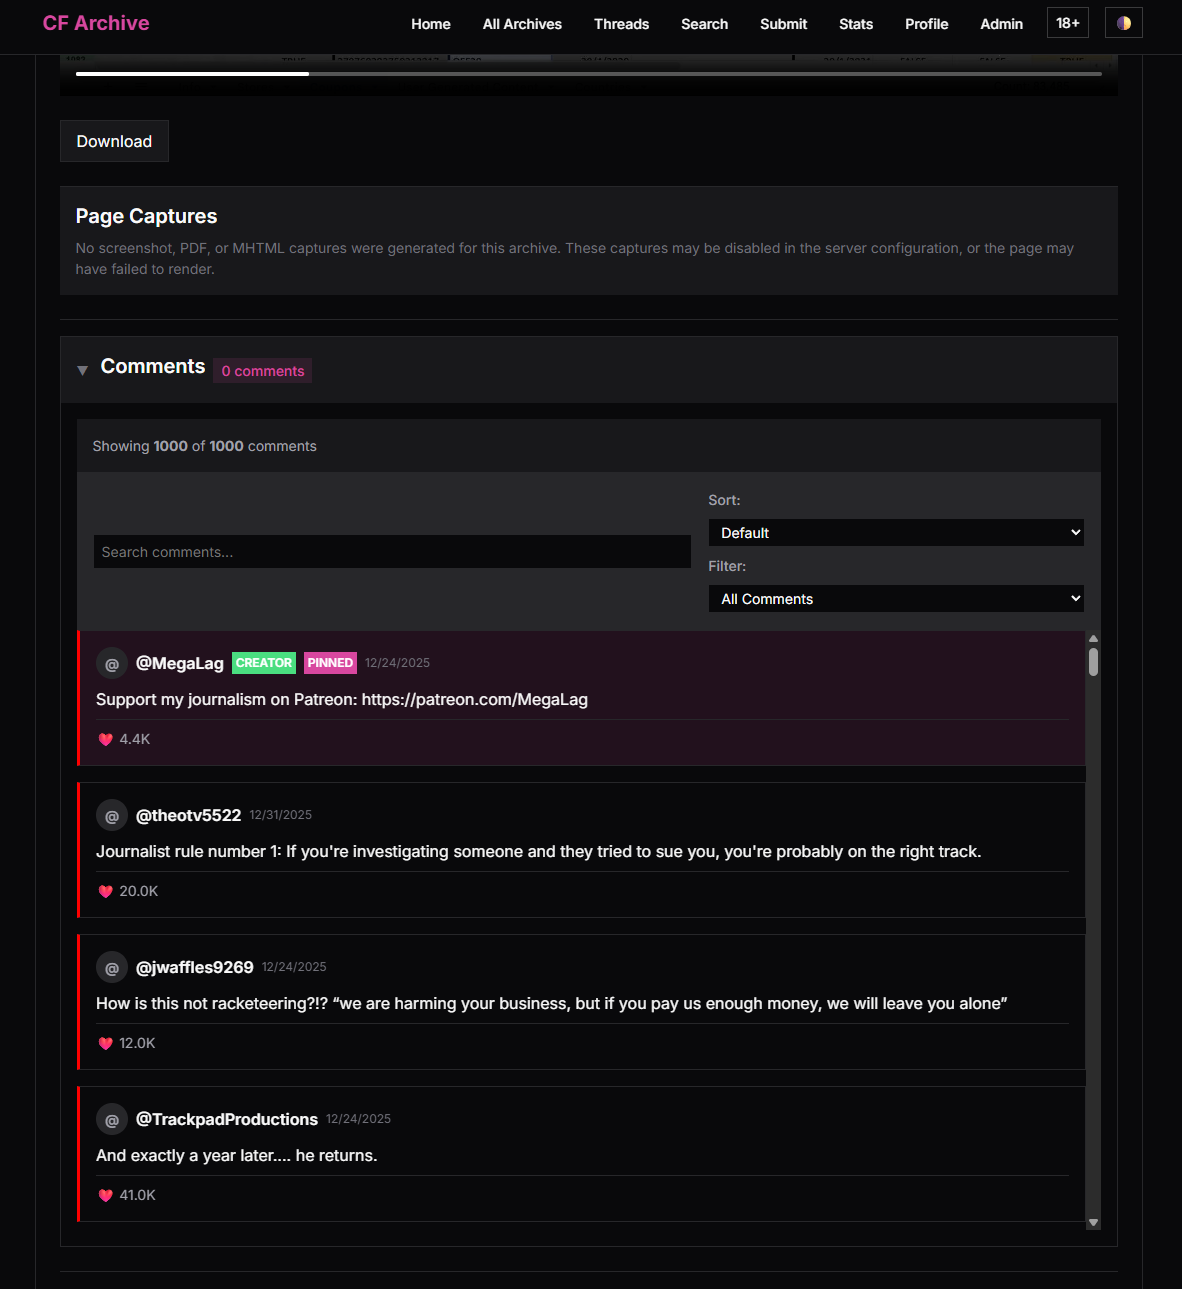Screen dimensions: 1182x1289
Task: Click the comments list scroll down arrow
Action: click(1093, 1222)
